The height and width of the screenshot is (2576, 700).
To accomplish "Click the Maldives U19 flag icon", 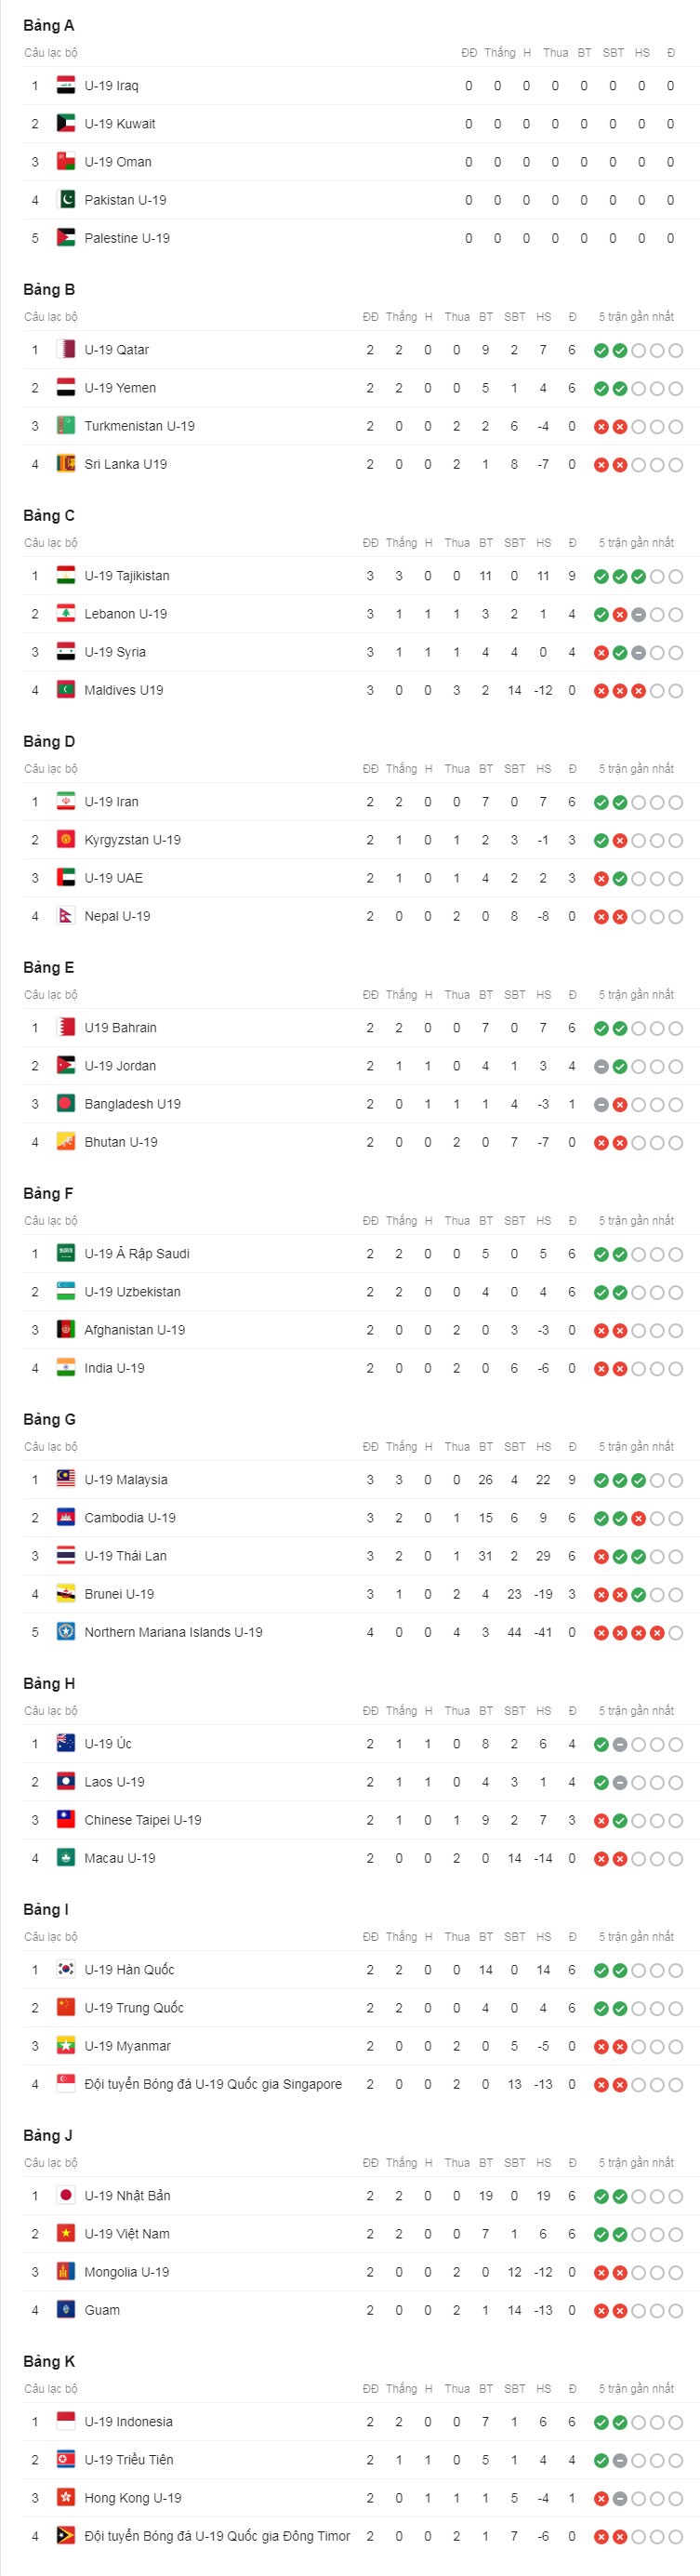I will tap(66, 690).
